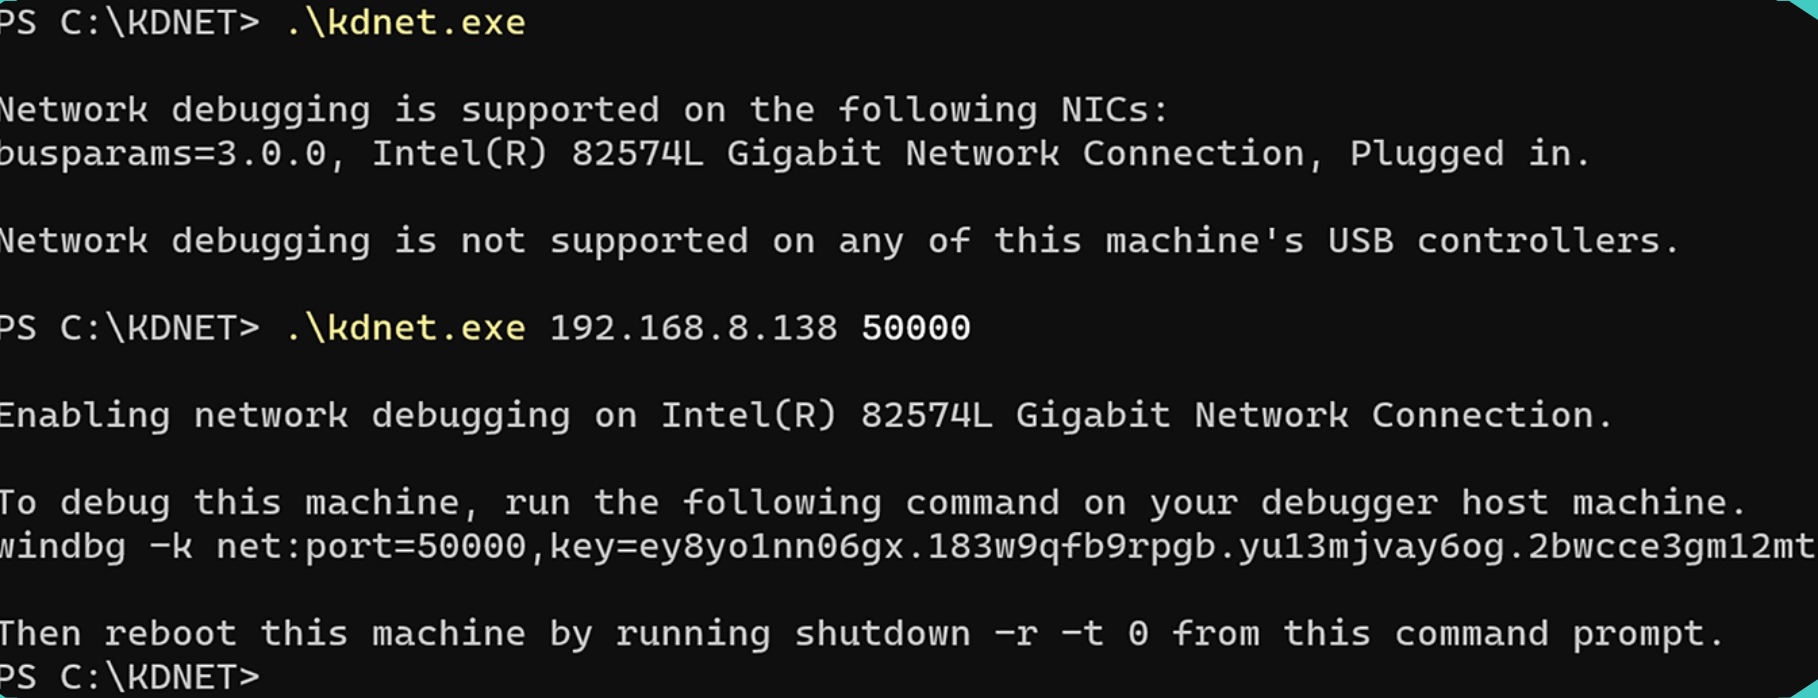This screenshot has height=698, width=1818.
Task: Click the 'Plugged in.' status text
Action: (1469, 154)
